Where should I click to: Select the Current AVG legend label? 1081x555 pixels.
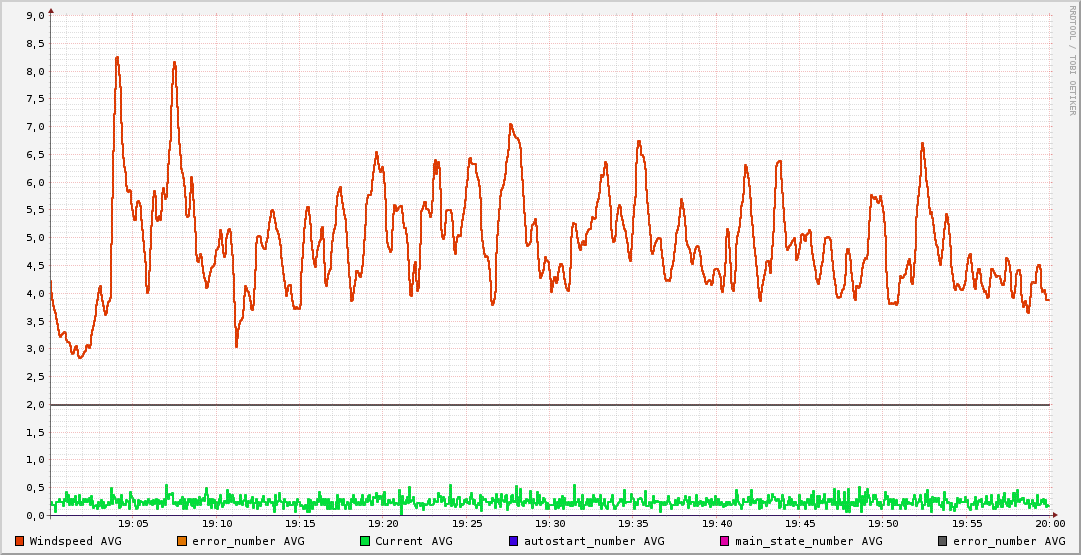[x=413, y=541]
